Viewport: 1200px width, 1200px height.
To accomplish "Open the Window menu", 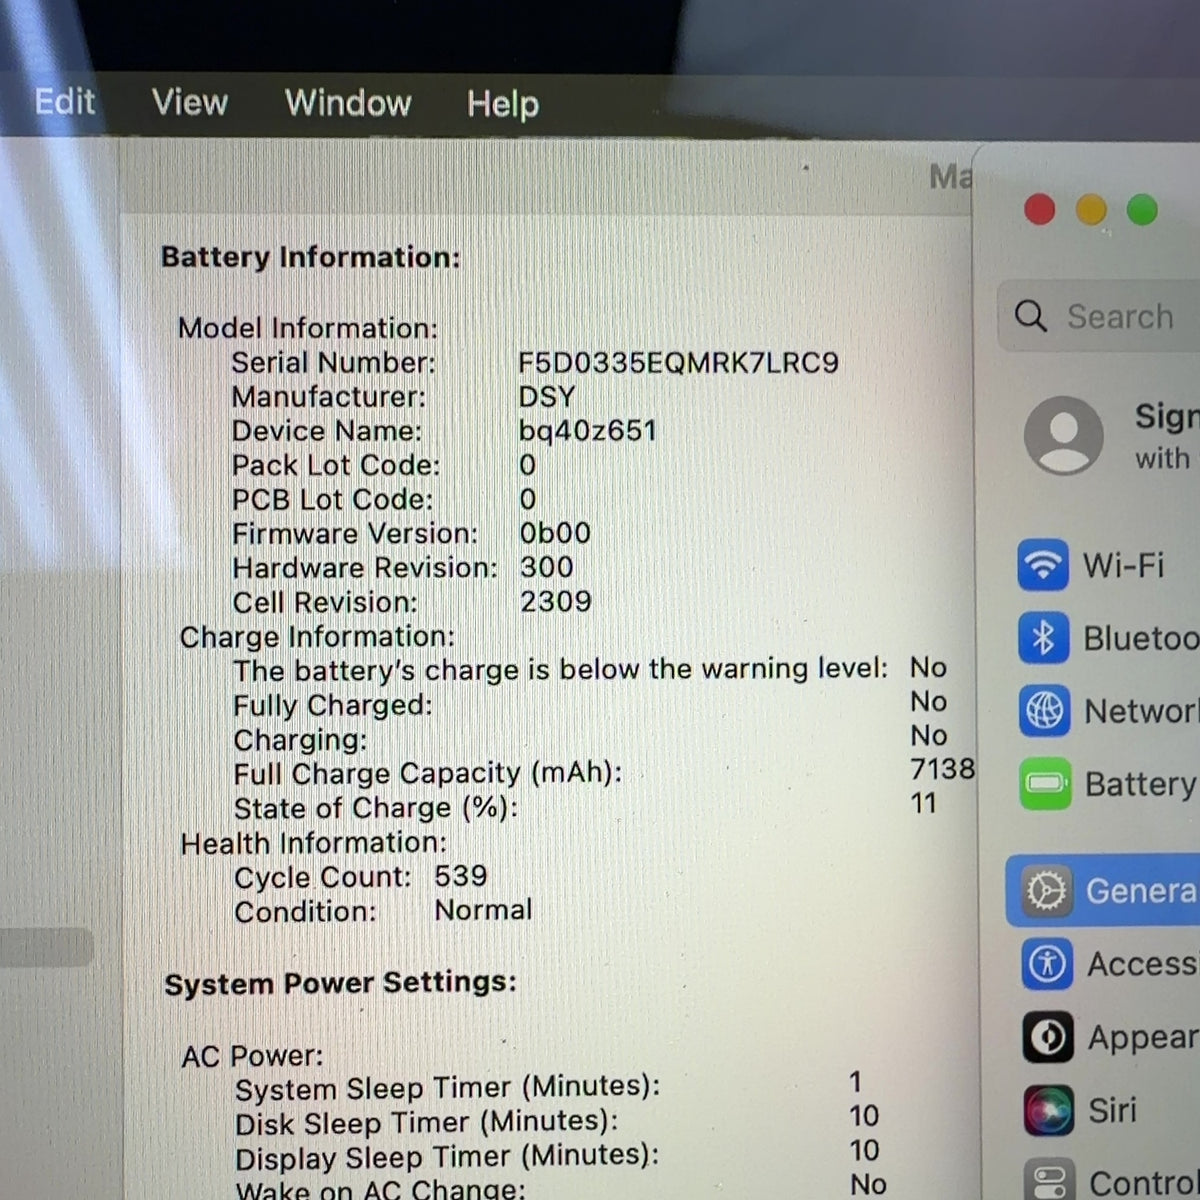I will tap(348, 102).
